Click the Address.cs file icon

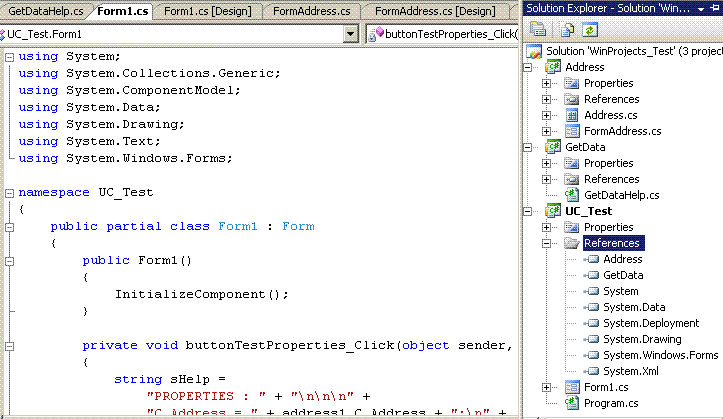pos(572,115)
